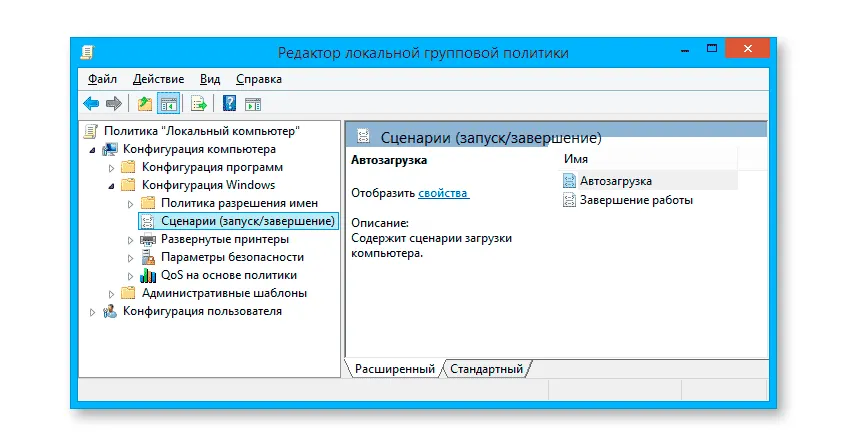Select Конфигурация Windows tree label
The height and width of the screenshot is (446, 848).
click(208, 185)
